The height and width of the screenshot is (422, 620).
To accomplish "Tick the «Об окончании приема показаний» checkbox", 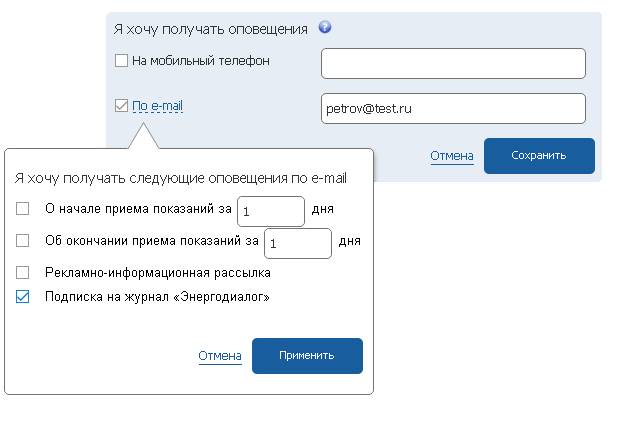I will [23, 240].
